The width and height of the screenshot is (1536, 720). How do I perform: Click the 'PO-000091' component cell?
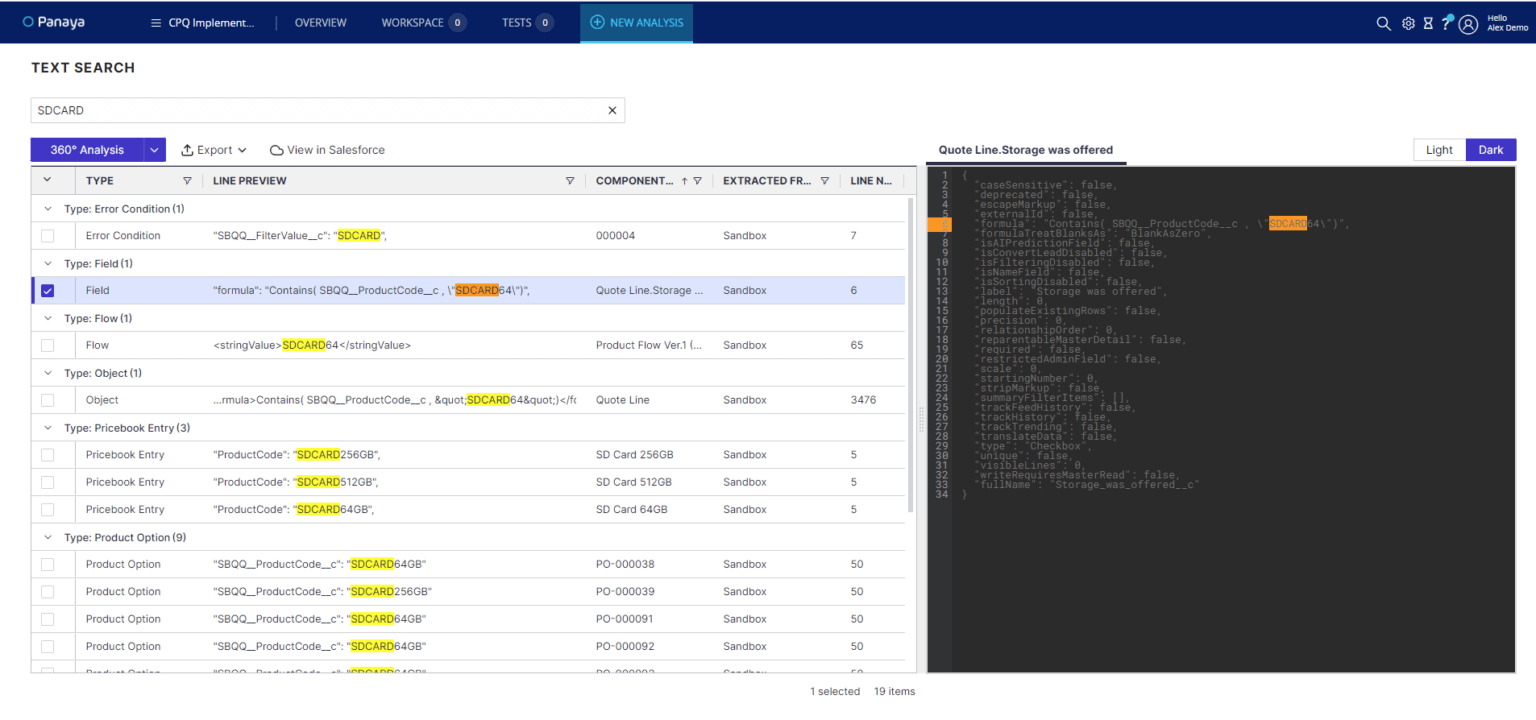tap(625, 619)
